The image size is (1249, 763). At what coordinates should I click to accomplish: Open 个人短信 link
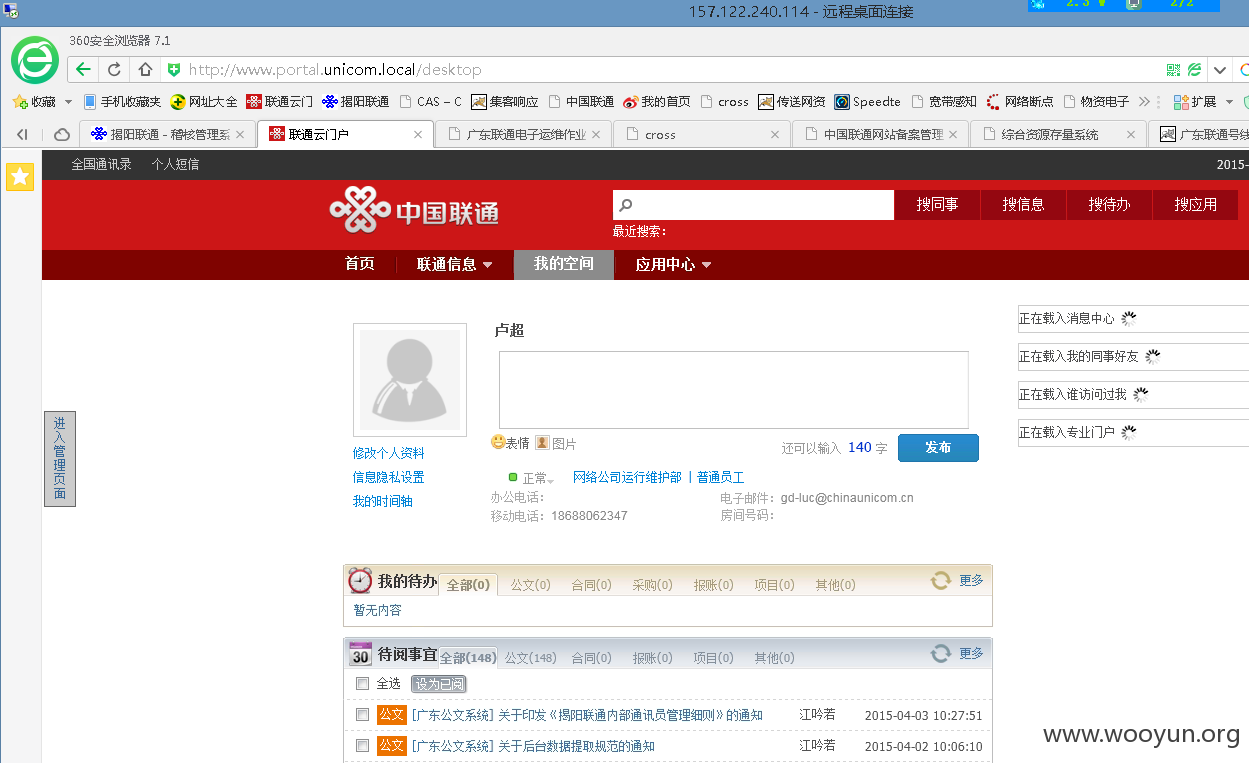click(175, 164)
